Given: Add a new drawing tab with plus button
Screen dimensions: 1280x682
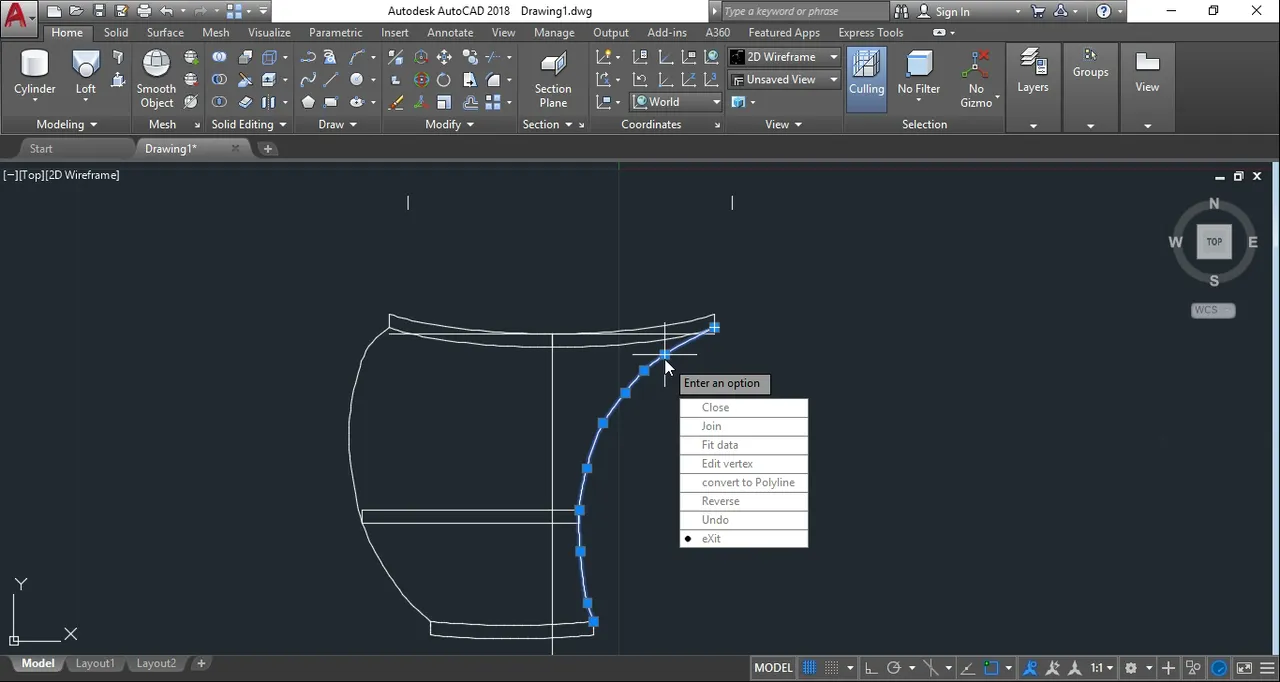Looking at the screenshot, I should pos(267,149).
